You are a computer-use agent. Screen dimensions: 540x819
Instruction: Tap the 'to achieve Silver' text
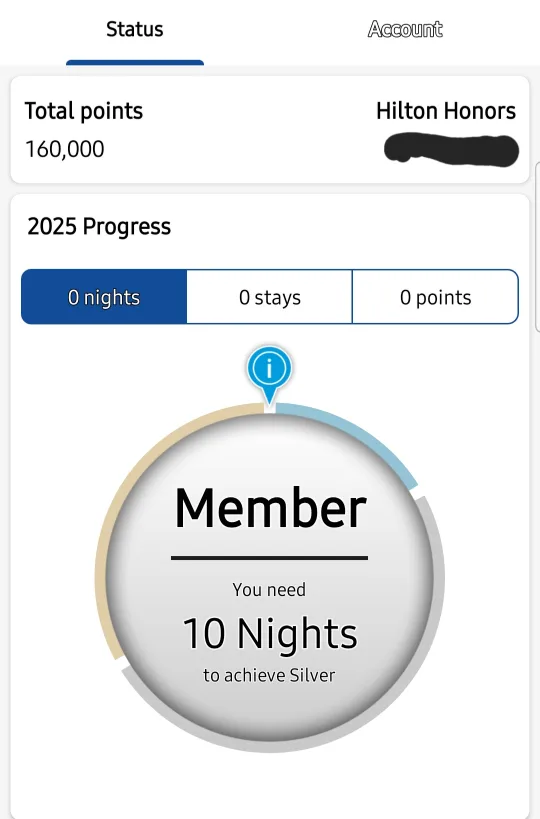point(269,675)
